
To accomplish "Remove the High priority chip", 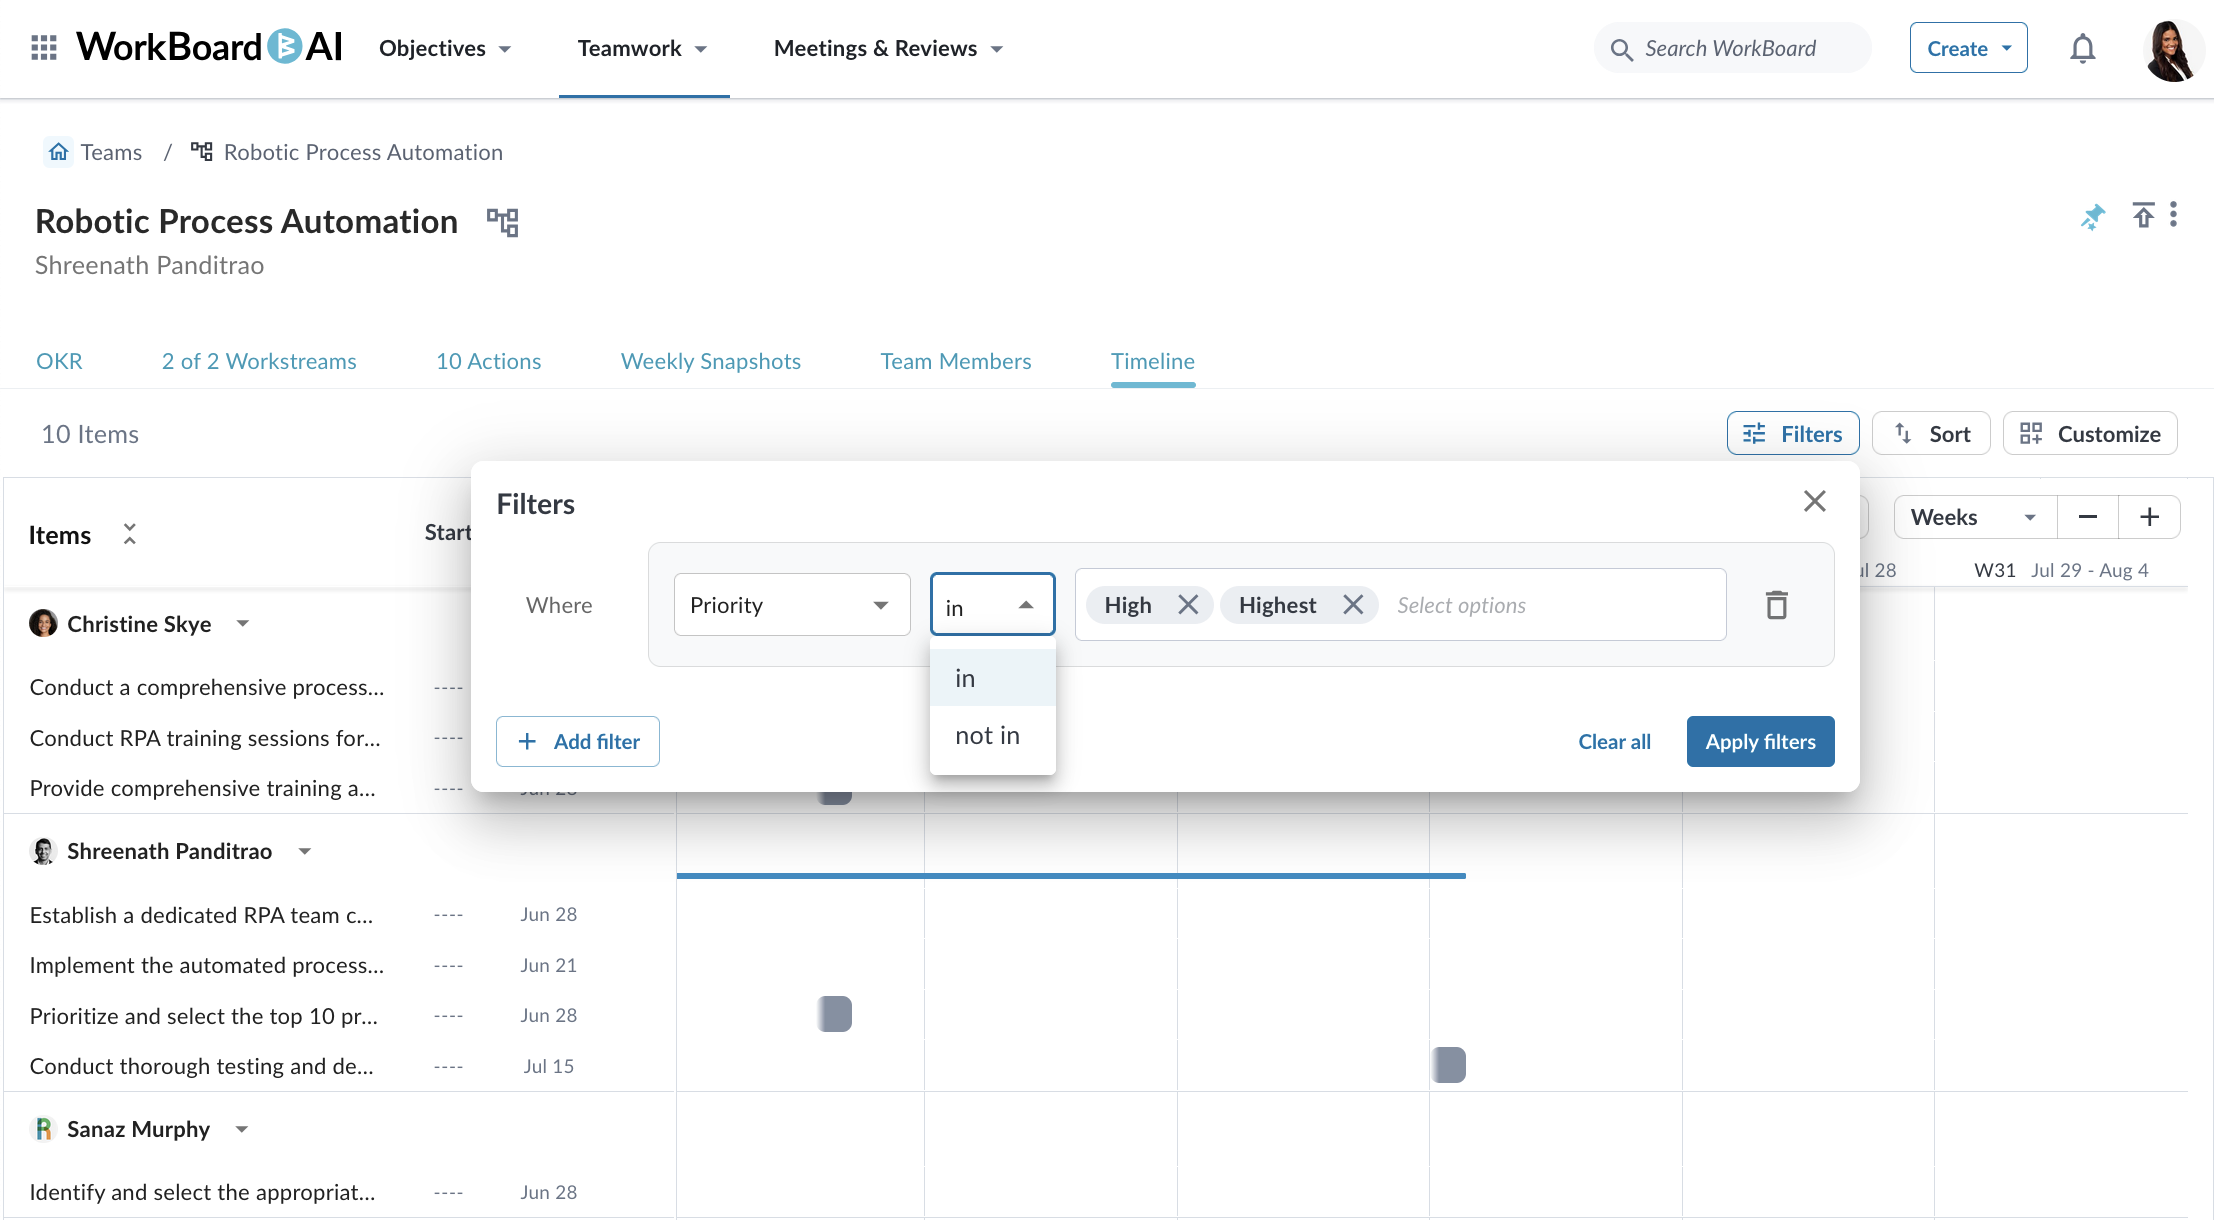I will (x=1187, y=605).
